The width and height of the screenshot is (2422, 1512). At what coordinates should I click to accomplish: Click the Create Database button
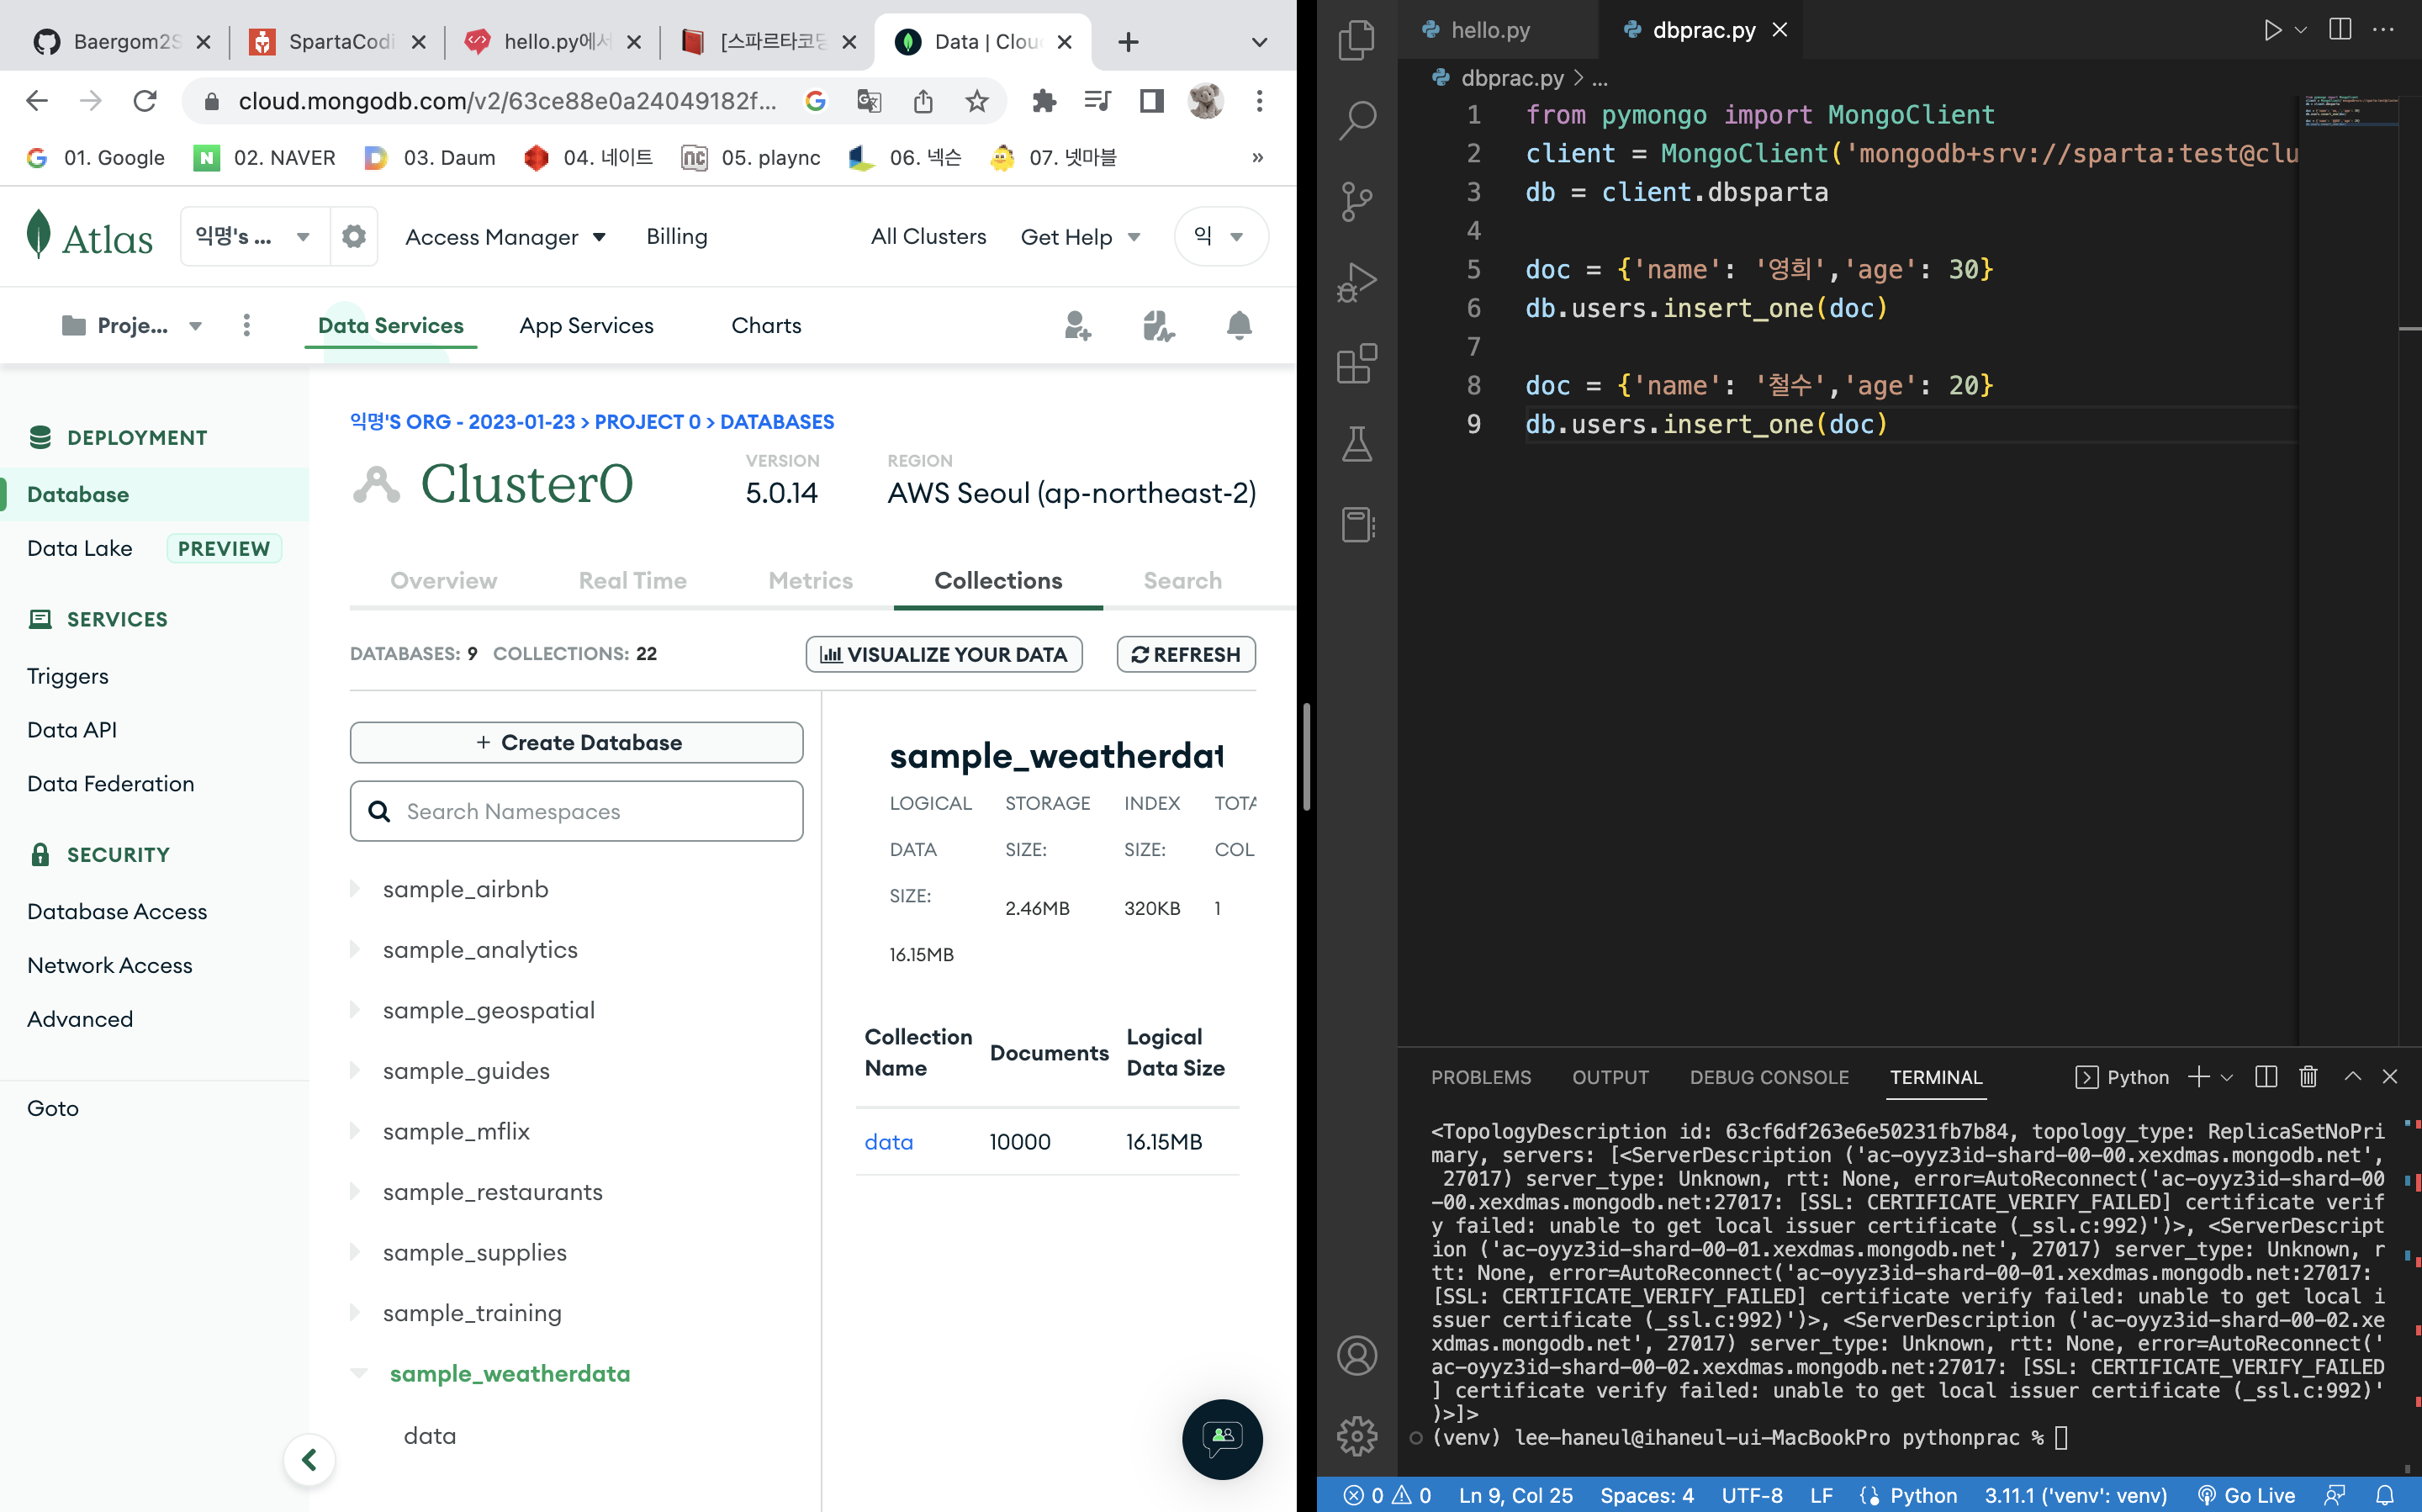pos(576,743)
